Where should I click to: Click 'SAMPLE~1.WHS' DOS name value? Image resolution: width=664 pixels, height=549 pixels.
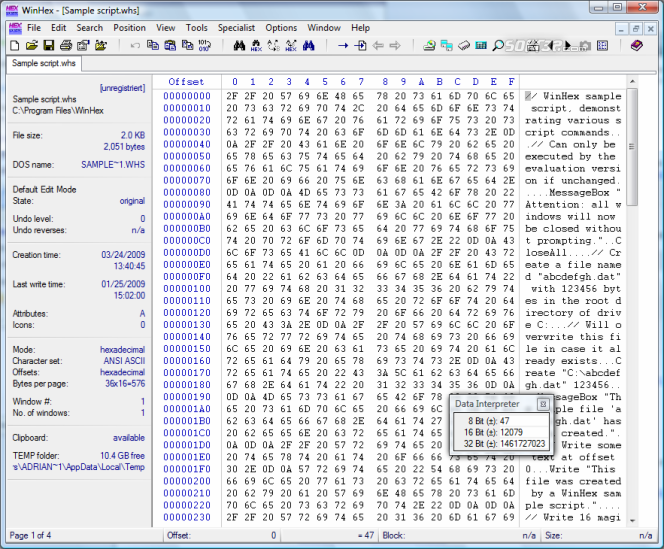[113, 165]
